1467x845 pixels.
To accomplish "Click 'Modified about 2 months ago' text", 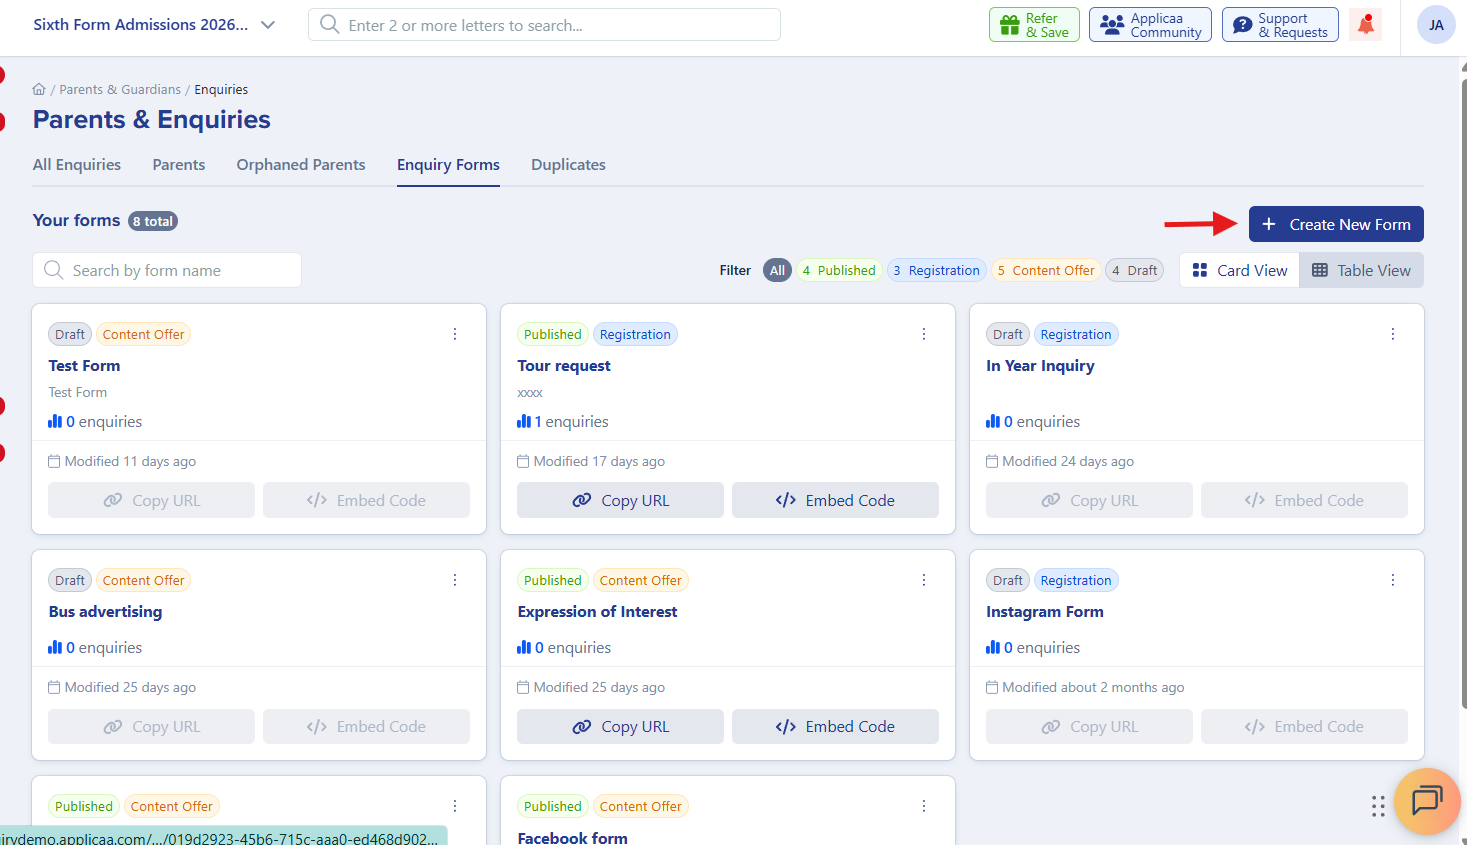I will pos(1093,687).
